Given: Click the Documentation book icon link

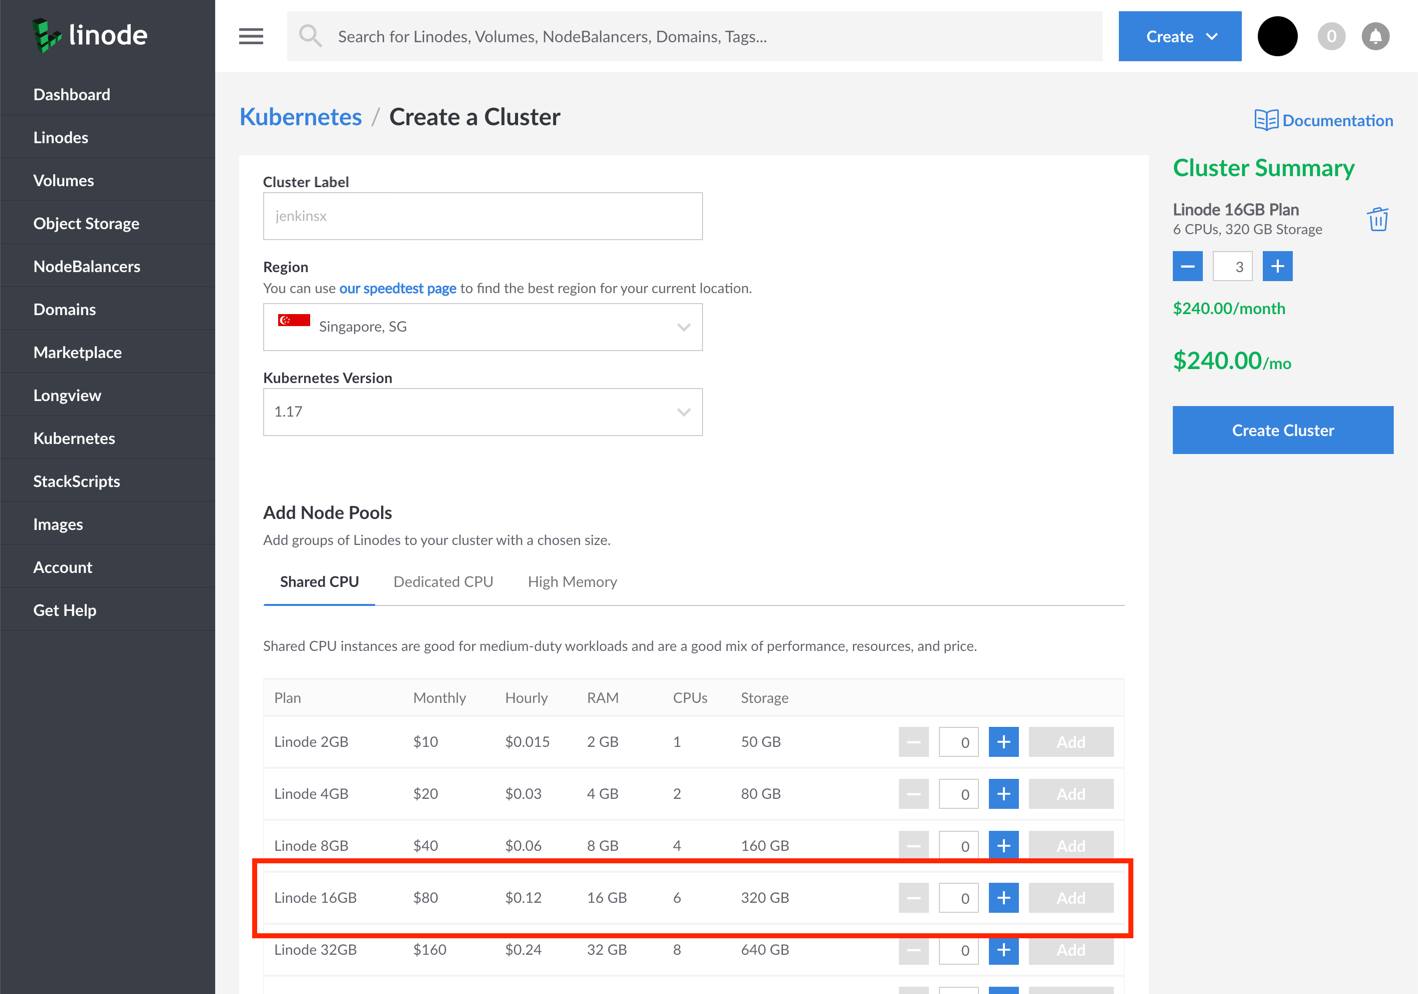Looking at the screenshot, I should tap(1266, 120).
